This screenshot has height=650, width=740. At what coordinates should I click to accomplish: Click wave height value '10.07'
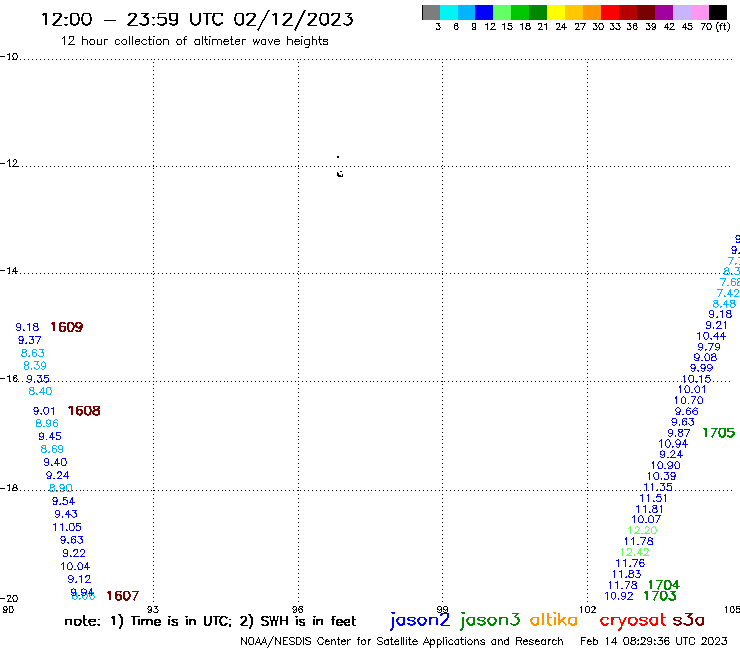[647, 520]
